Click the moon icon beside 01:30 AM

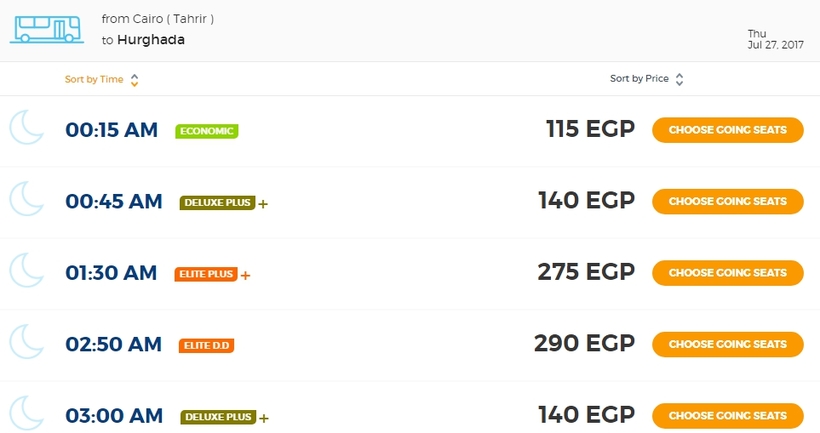coord(26,272)
